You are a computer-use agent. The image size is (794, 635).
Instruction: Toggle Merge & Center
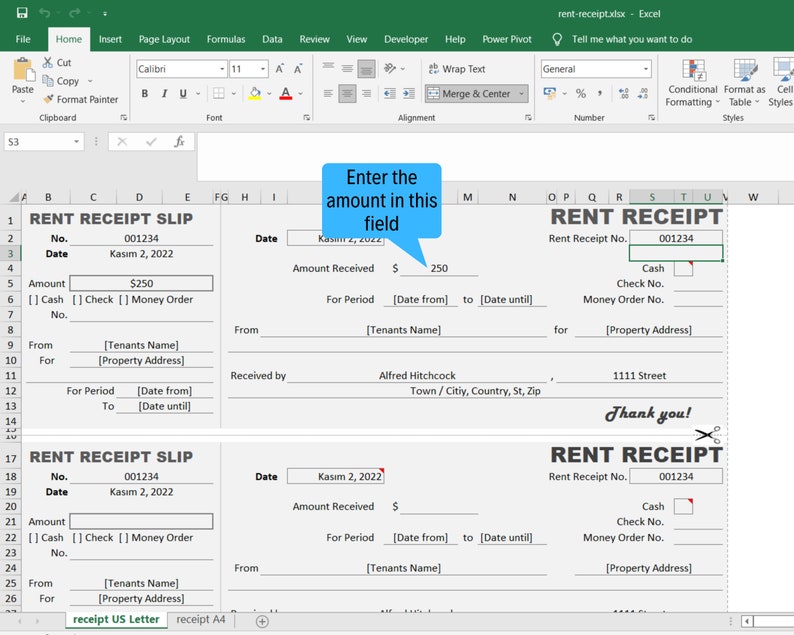point(469,94)
